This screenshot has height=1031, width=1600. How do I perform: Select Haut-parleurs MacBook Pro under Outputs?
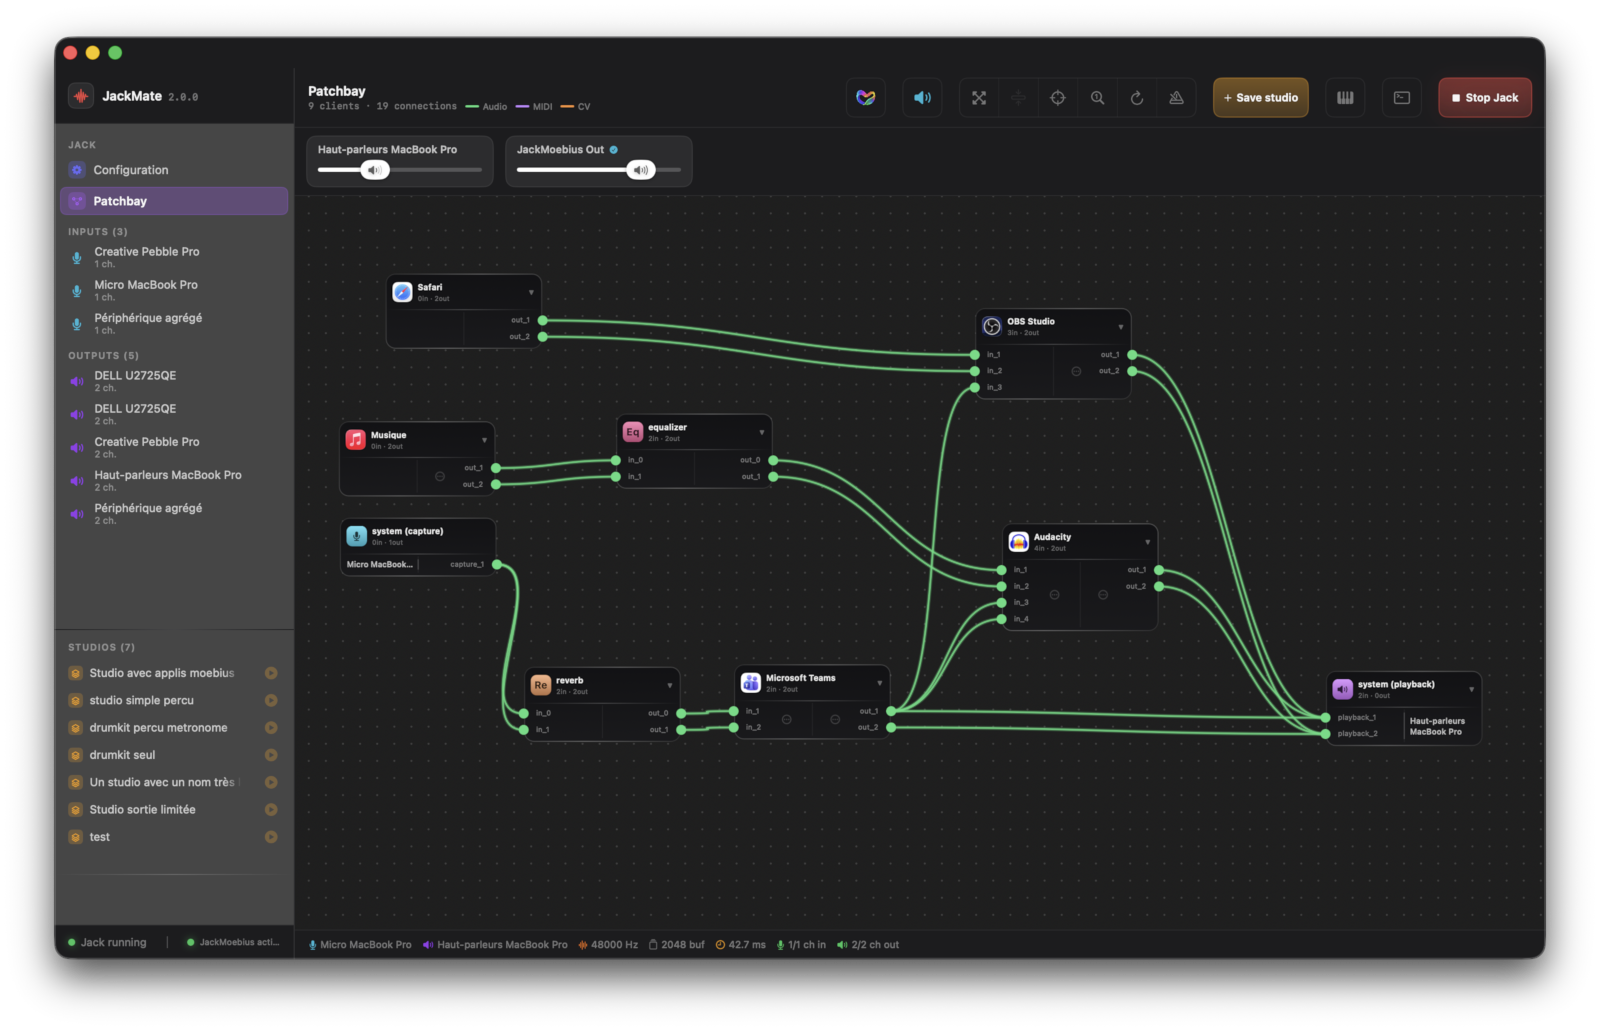click(x=174, y=481)
